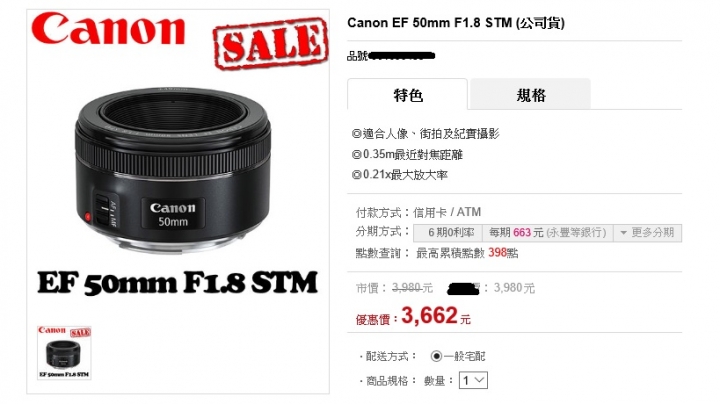Click the chevron in the quantity box
The width and height of the screenshot is (720, 404).
pyautogui.click(x=479, y=380)
